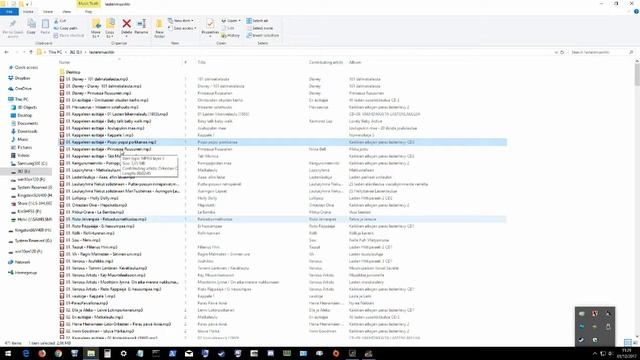Screen dimensions: 640x360
Task: Click in the folder search box
Action: [602, 52]
